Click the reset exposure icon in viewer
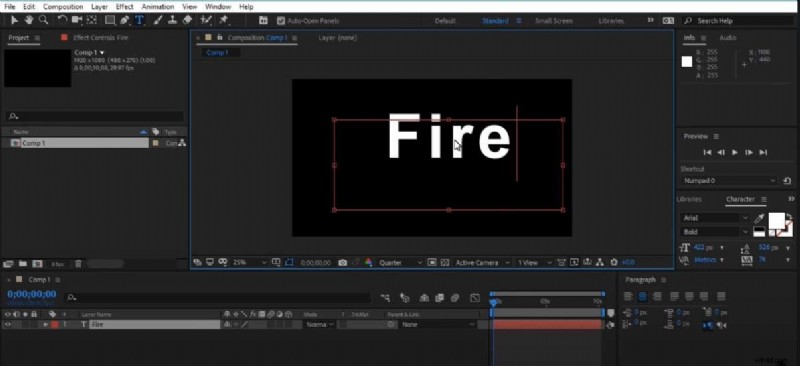 pyautogui.click(x=614, y=262)
